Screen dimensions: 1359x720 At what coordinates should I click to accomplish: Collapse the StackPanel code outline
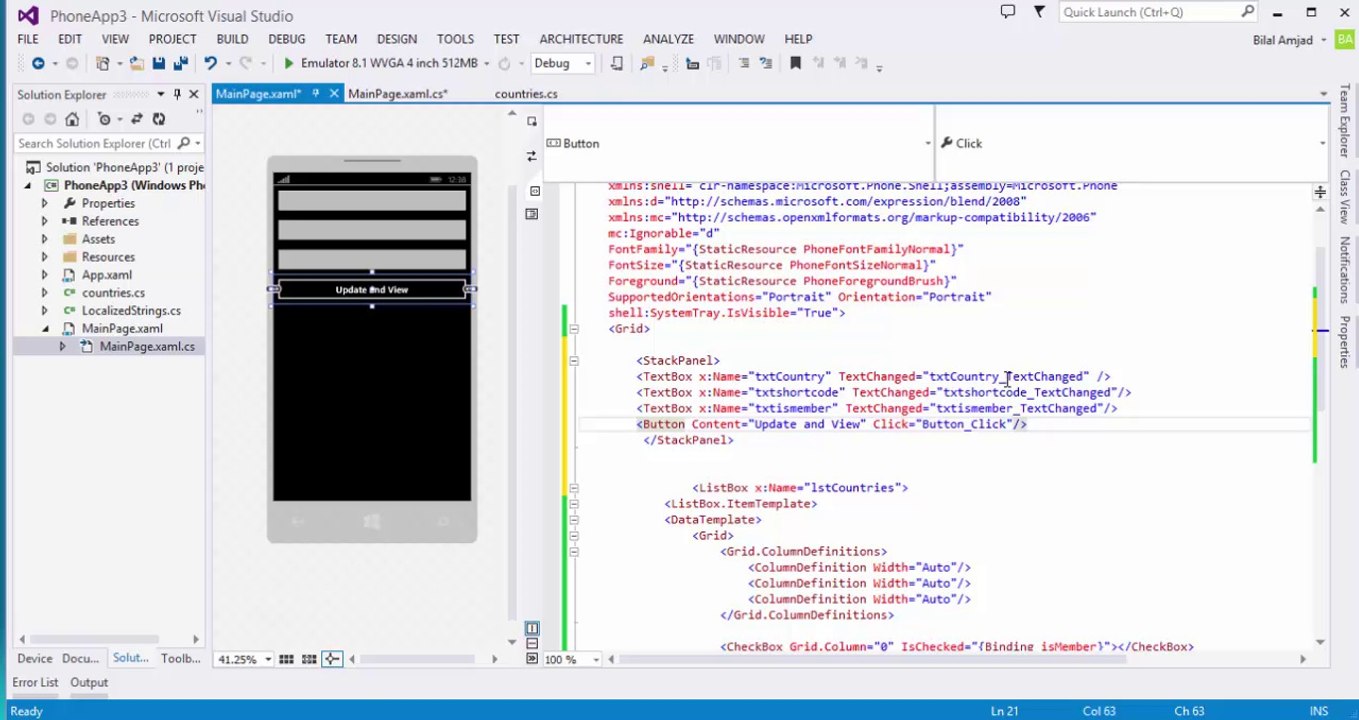click(x=574, y=360)
